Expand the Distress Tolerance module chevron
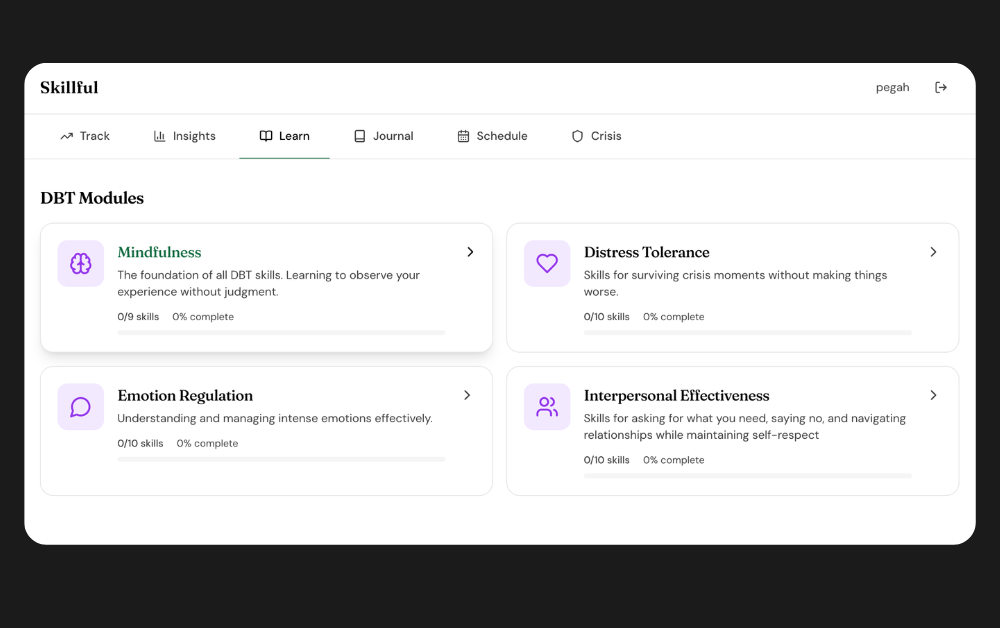This screenshot has width=1000, height=628. point(934,252)
